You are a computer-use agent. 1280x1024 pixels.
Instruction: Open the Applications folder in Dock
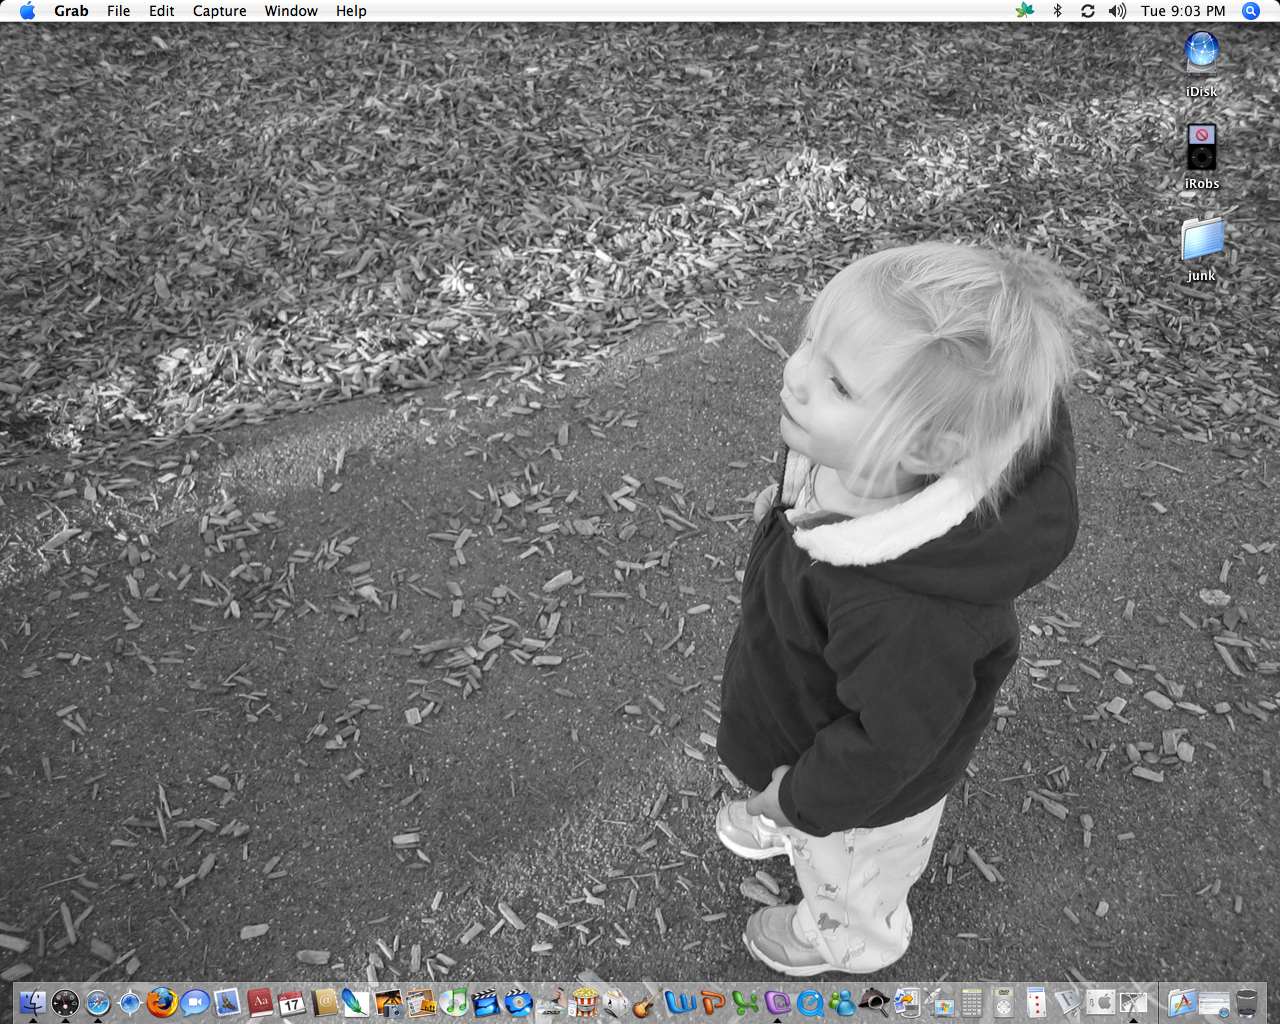[x=1183, y=1002]
